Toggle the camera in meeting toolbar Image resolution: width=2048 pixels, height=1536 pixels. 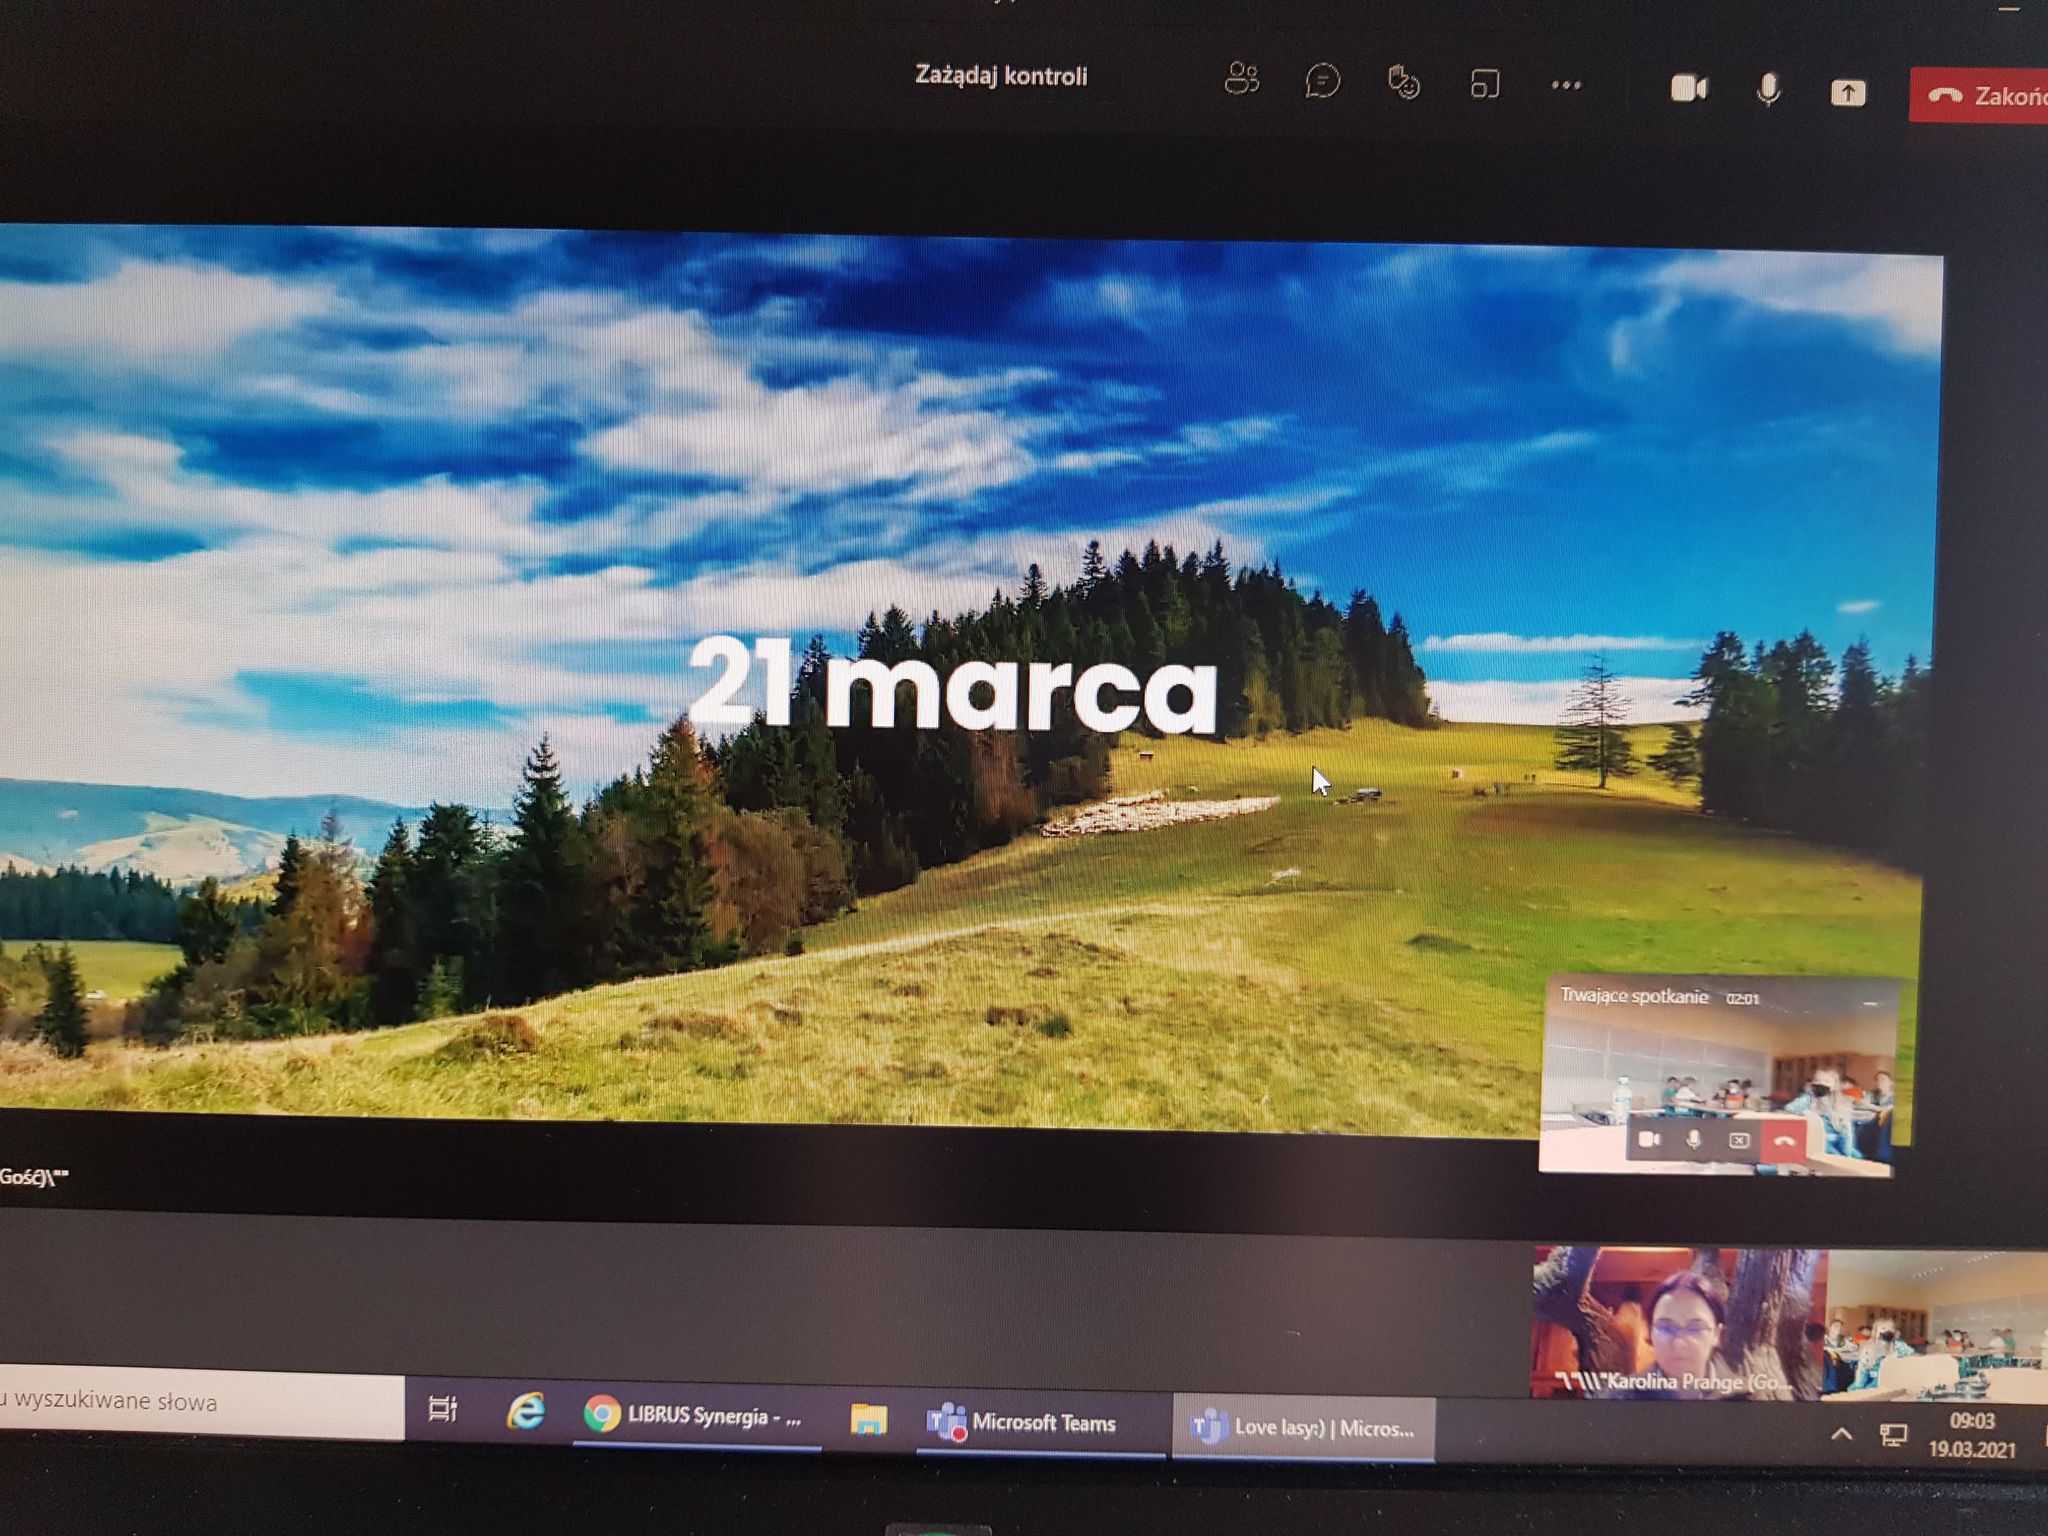click(1689, 89)
